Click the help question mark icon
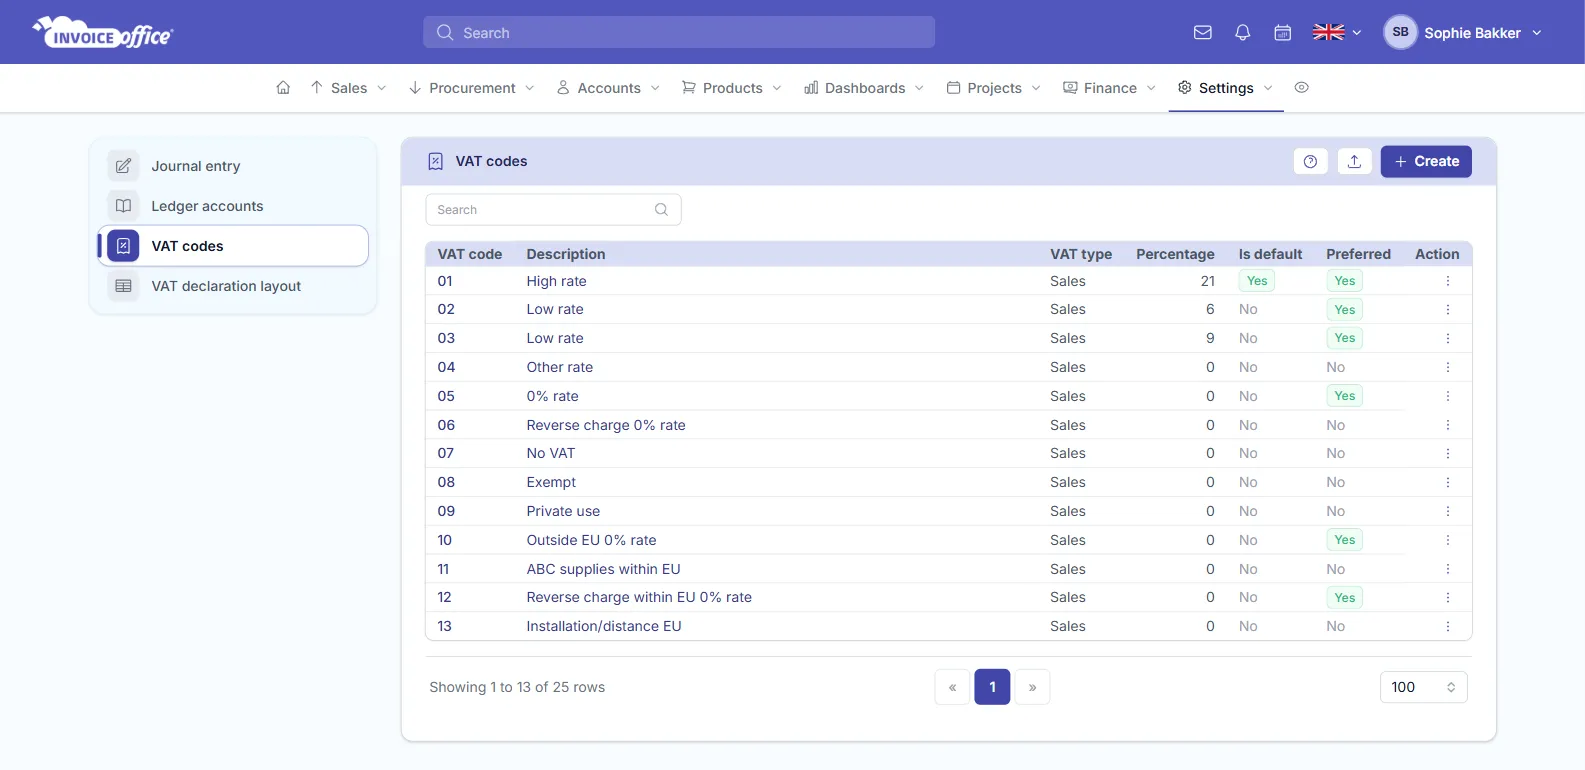The image size is (1585, 770). [1310, 161]
